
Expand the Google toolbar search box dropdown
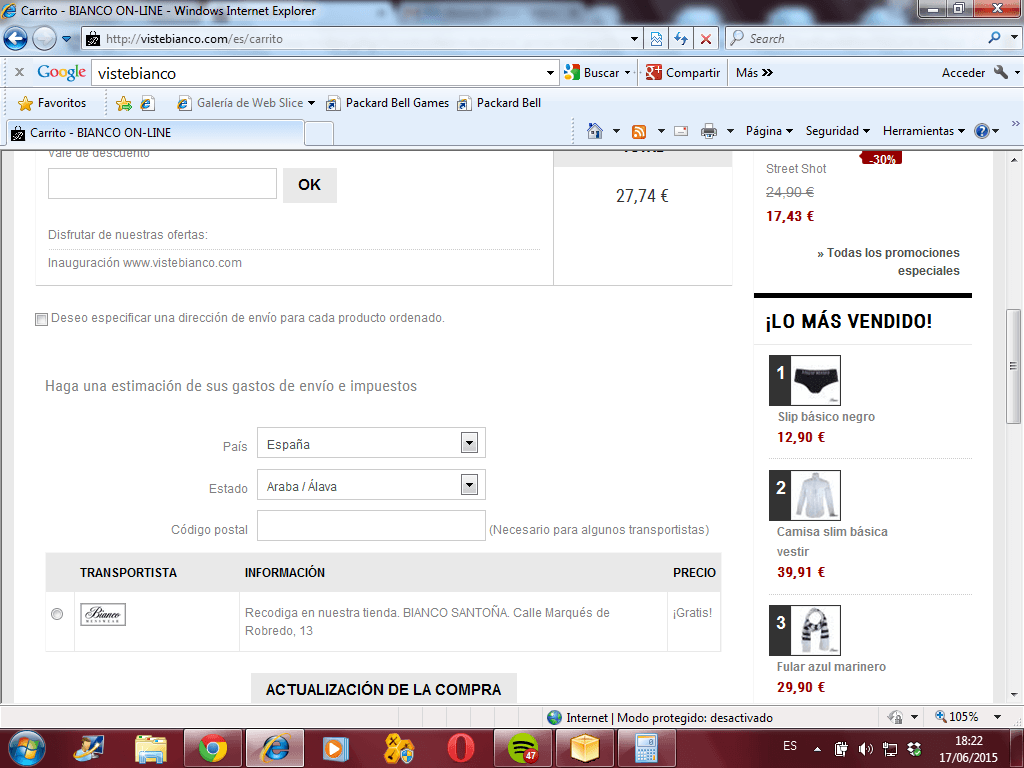[x=550, y=73]
